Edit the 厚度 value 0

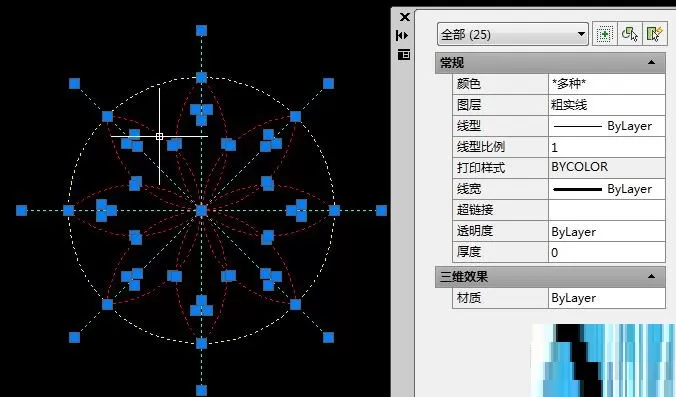pos(607,252)
